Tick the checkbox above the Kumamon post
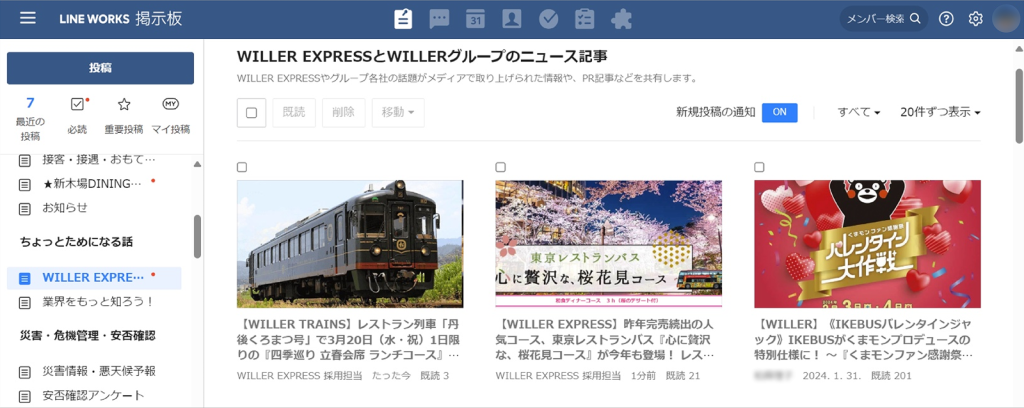The image size is (1024, 408). (759, 167)
